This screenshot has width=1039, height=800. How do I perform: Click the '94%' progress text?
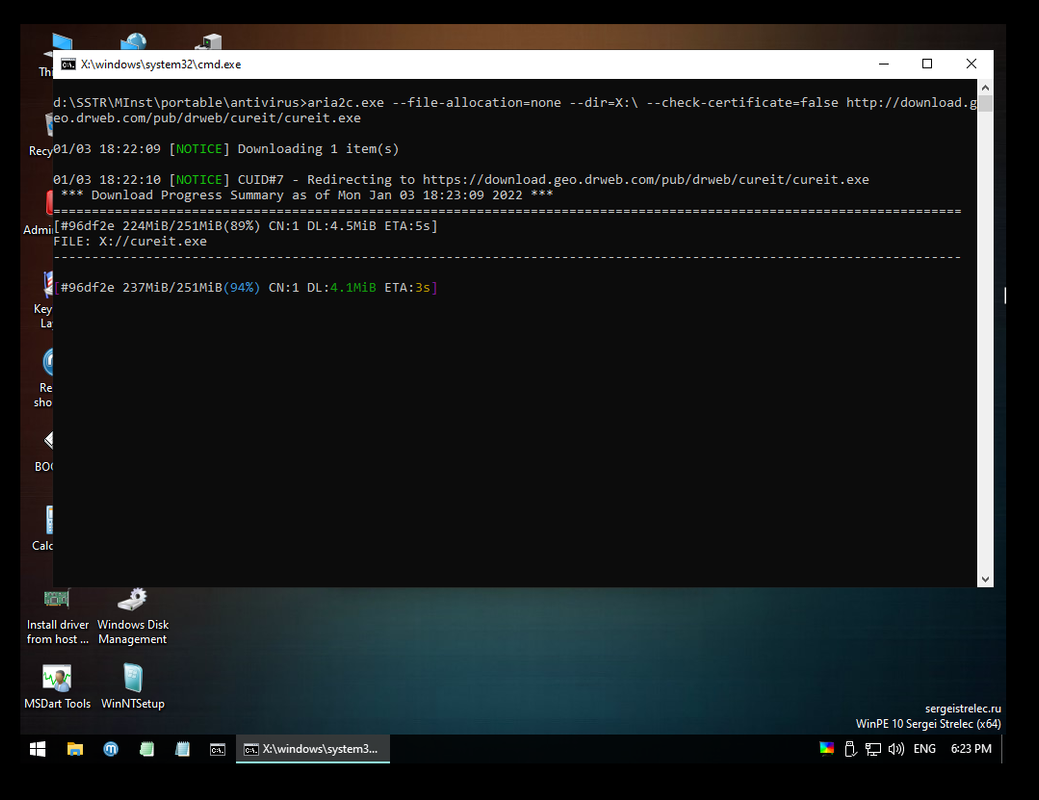(242, 288)
